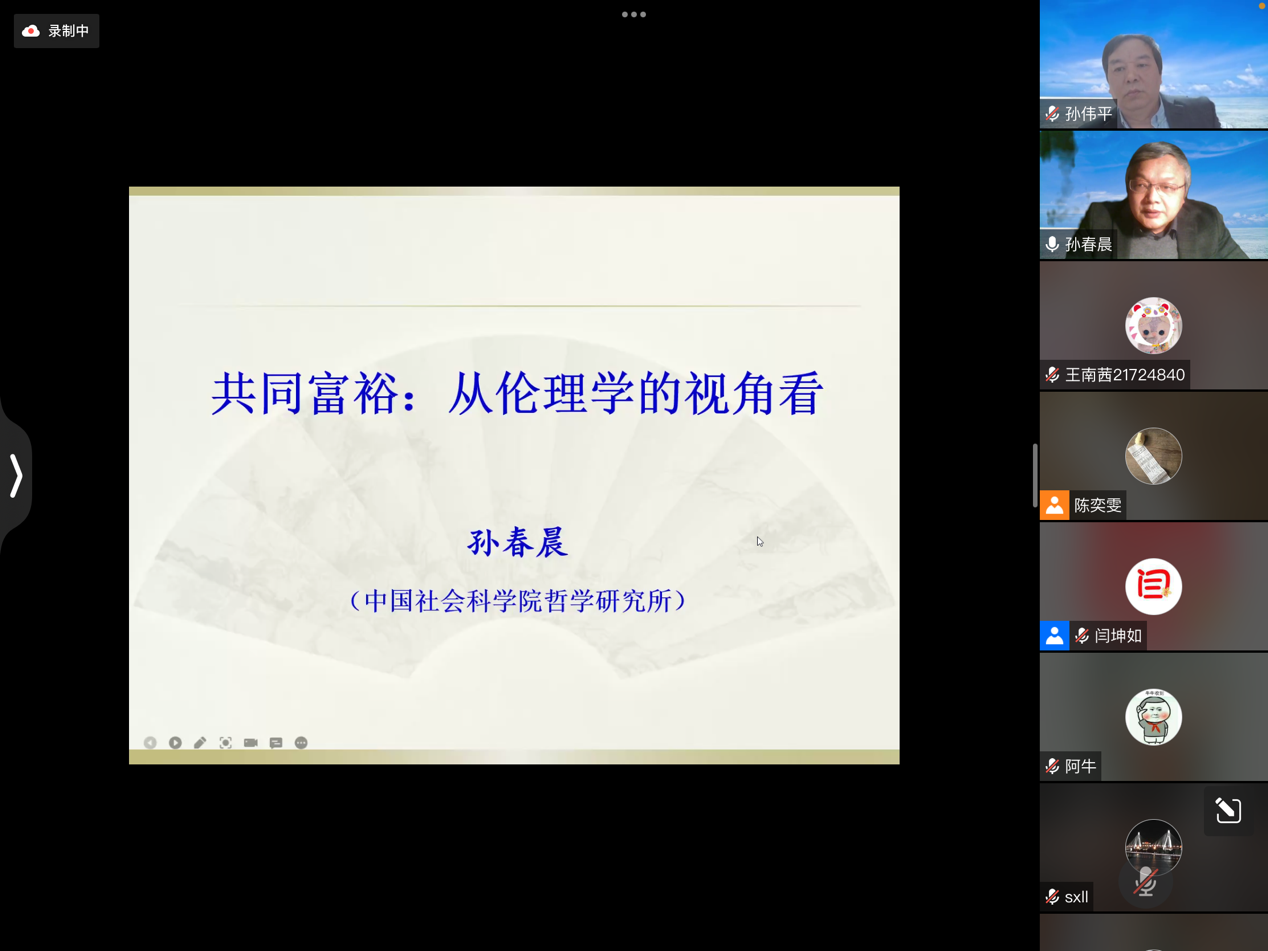Viewport: 1268px width, 951px height.
Task: Click the blue host badge beside 闫坤如
Action: click(x=1054, y=636)
